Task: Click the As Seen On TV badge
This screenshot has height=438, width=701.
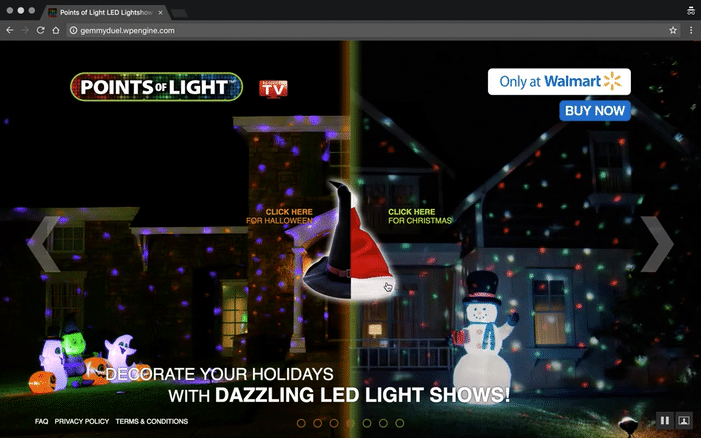Action: point(273,89)
